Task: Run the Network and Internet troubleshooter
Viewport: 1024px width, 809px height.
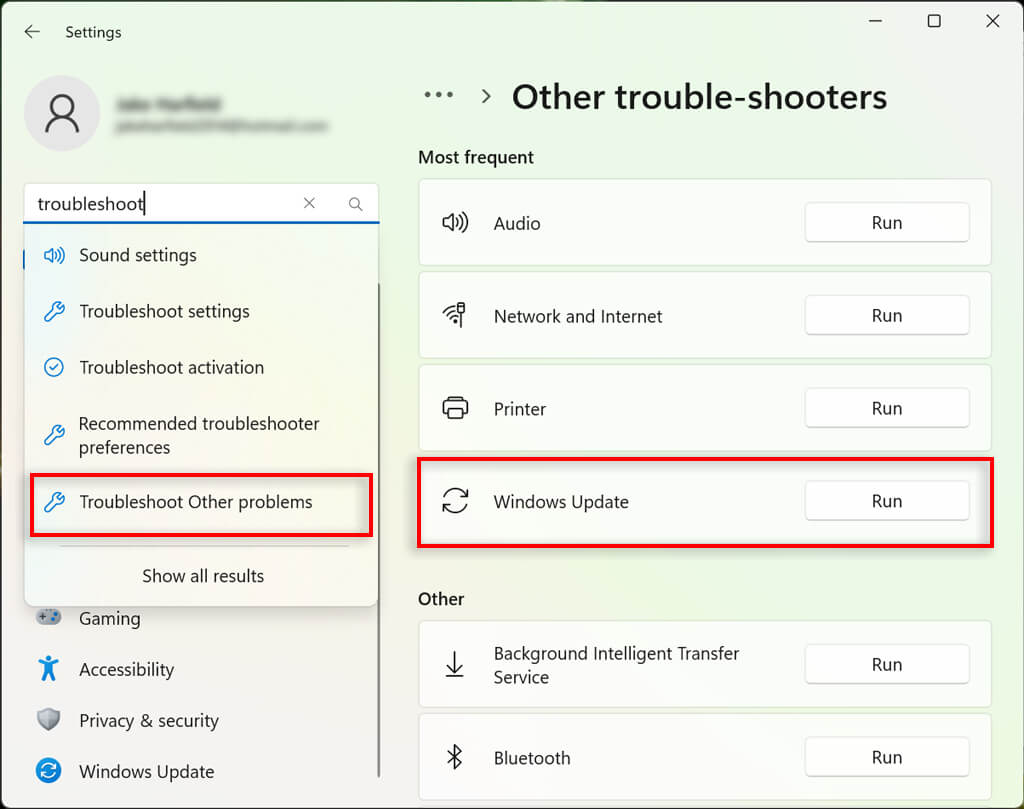Action: tap(887, 315)
